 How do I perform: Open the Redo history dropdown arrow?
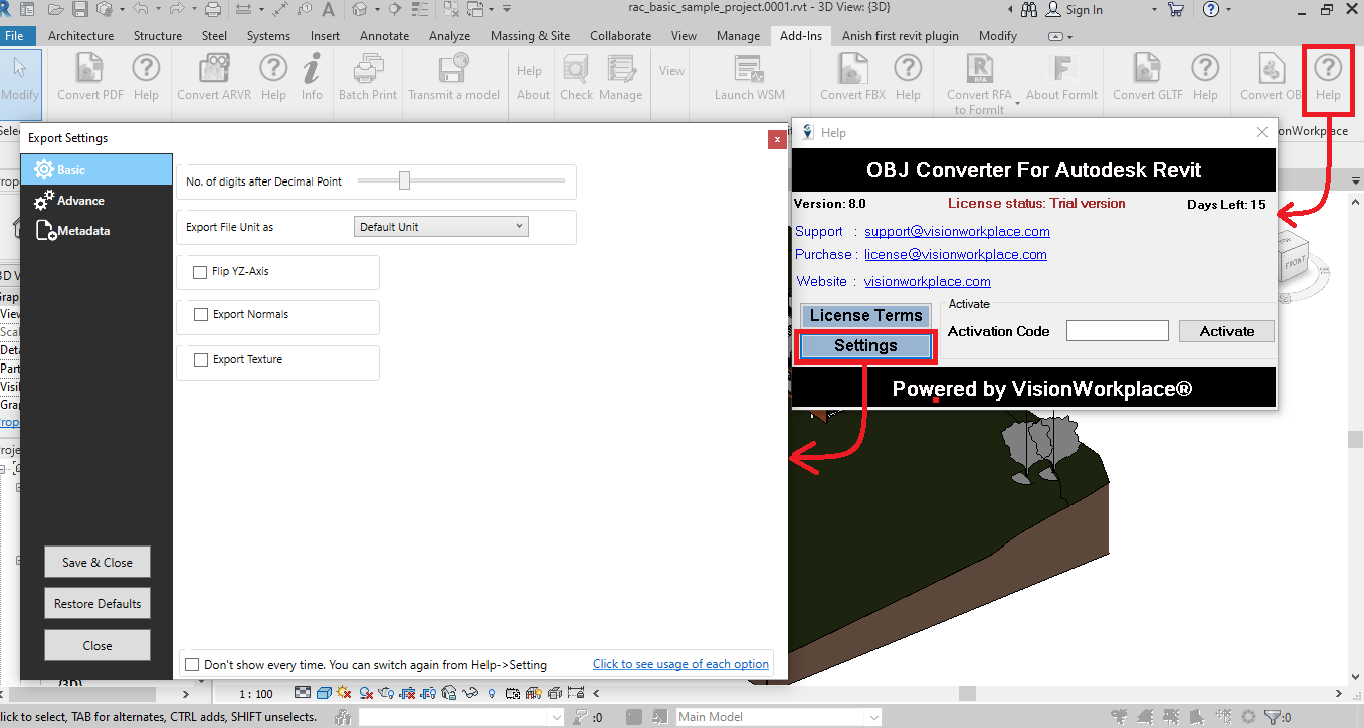(192, 10)
